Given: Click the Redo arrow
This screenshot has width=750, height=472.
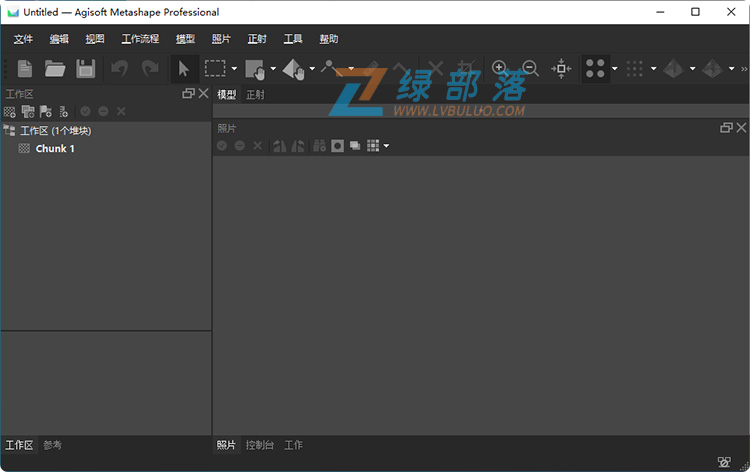Looking at the screenshot, I should pyautogui.click(x=150, y=68).
